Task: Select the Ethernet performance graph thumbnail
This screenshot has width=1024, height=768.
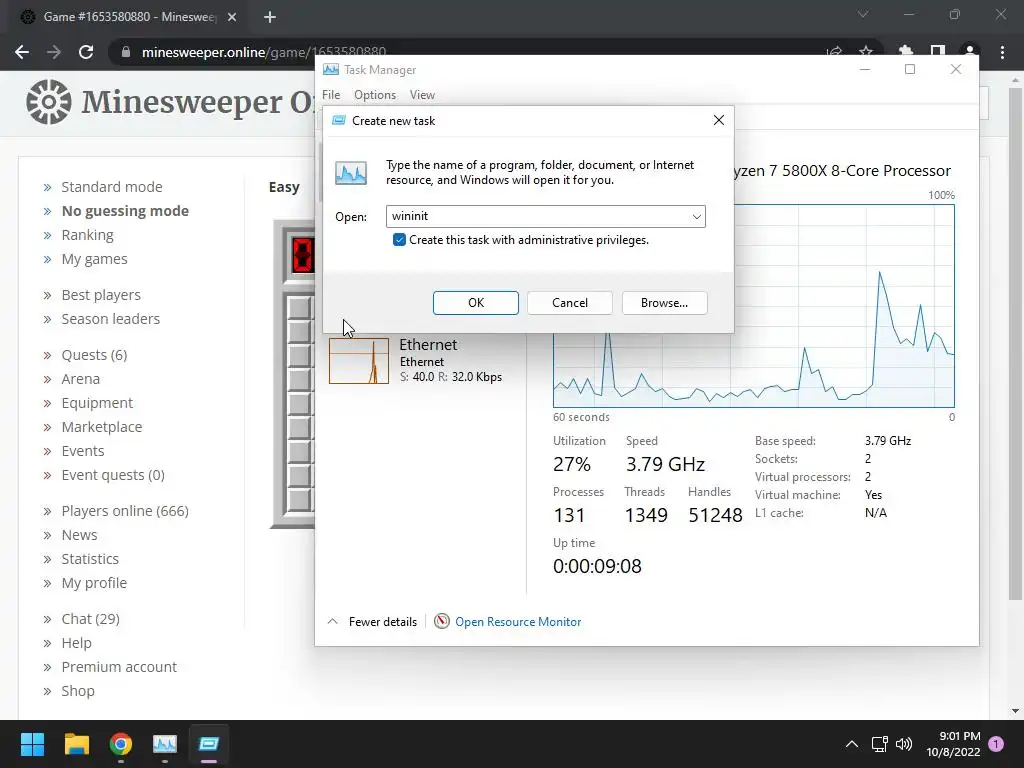Action: point(359,360)
